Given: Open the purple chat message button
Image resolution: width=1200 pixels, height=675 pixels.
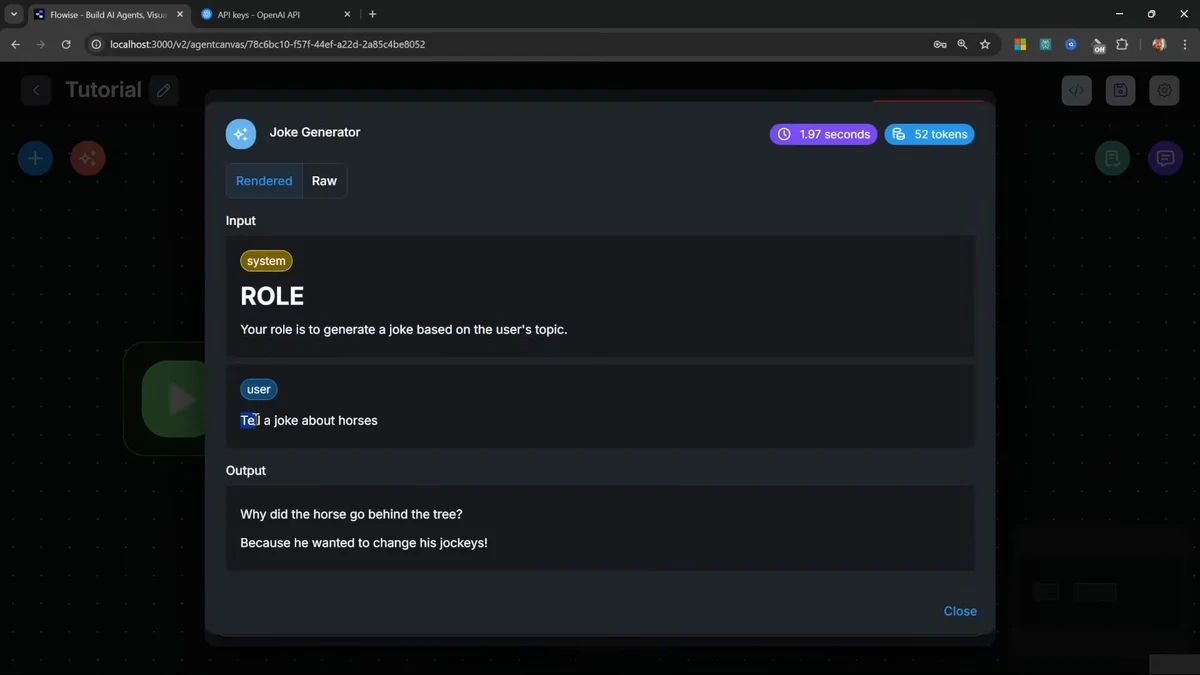Looking at the screenshot, I should pyautogui.click(x=1165, y=158).
